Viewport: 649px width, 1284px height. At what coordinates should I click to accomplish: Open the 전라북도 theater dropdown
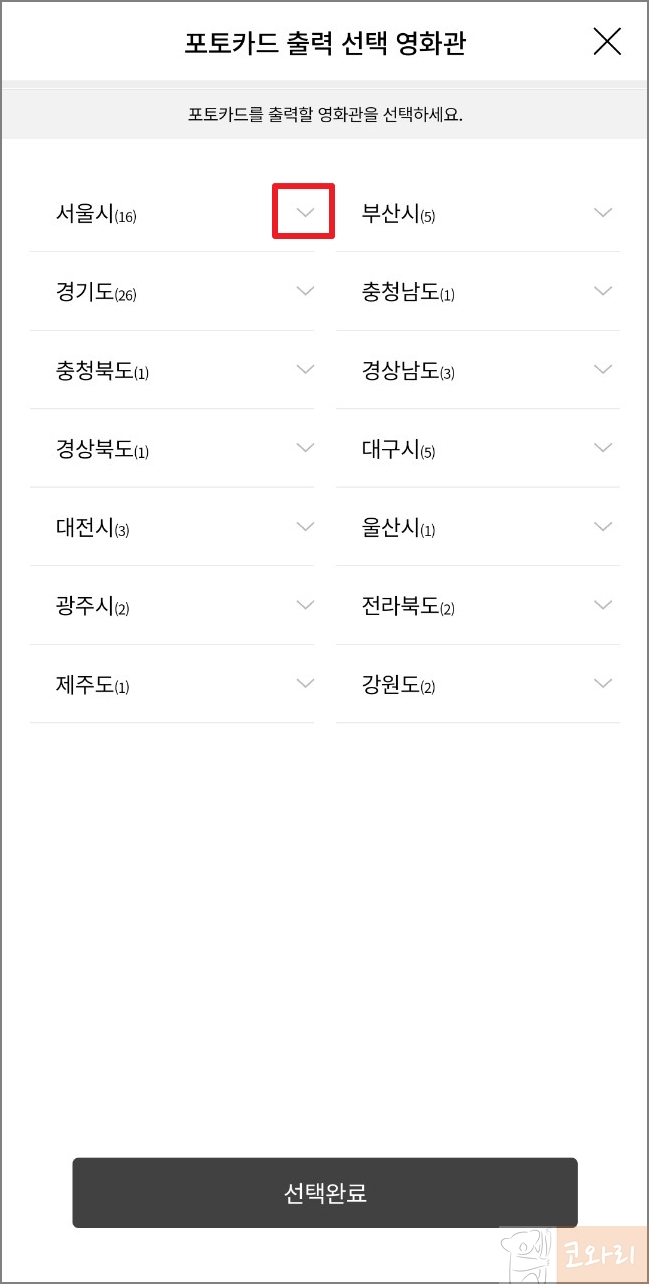tap(602, 604)
